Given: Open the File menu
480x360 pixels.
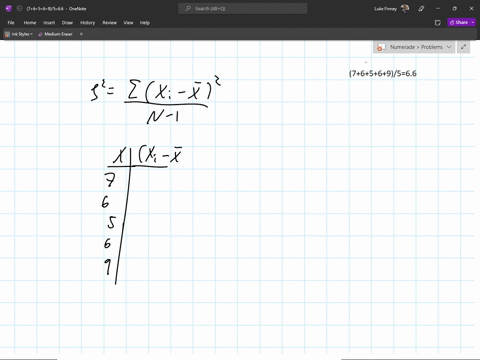Looking at the screenshot, I should coord(11,23).
